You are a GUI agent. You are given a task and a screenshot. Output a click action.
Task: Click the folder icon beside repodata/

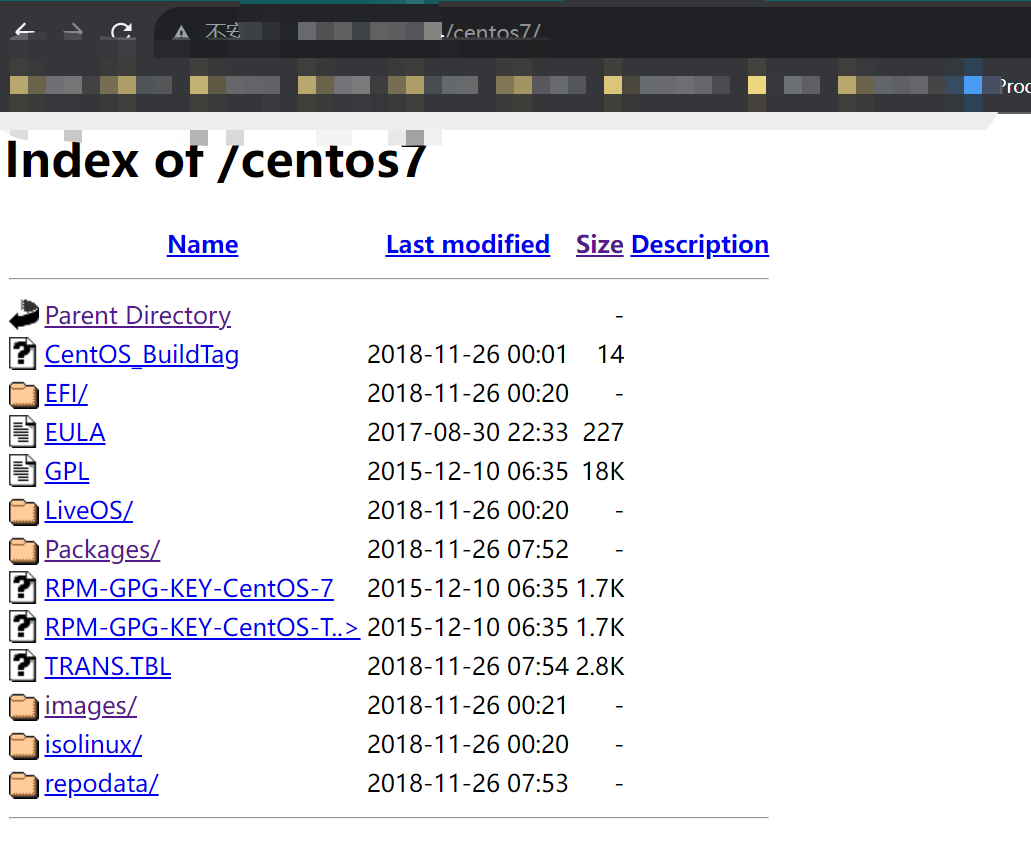[24, 785]
